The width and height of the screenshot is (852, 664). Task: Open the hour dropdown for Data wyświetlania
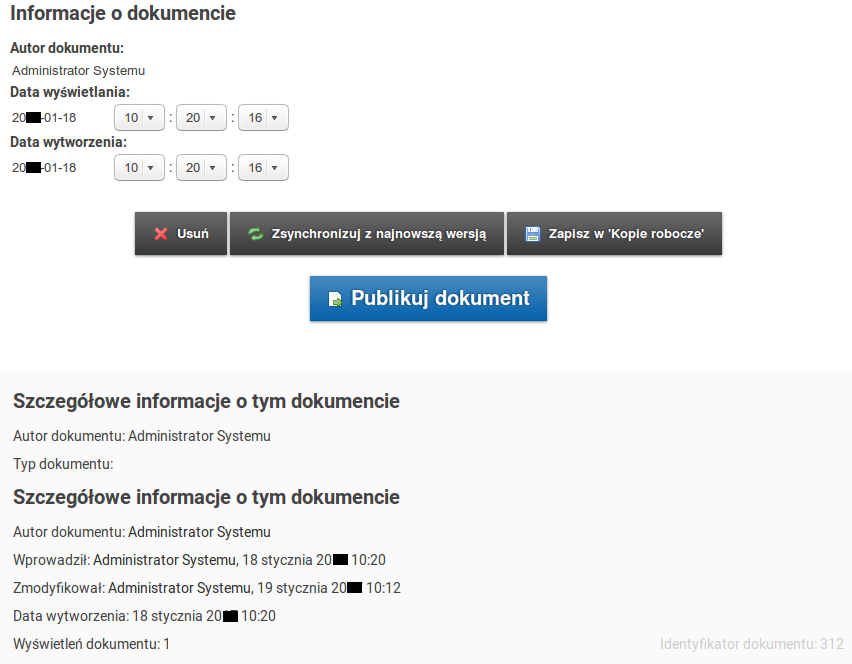click(x=140, y=118)
